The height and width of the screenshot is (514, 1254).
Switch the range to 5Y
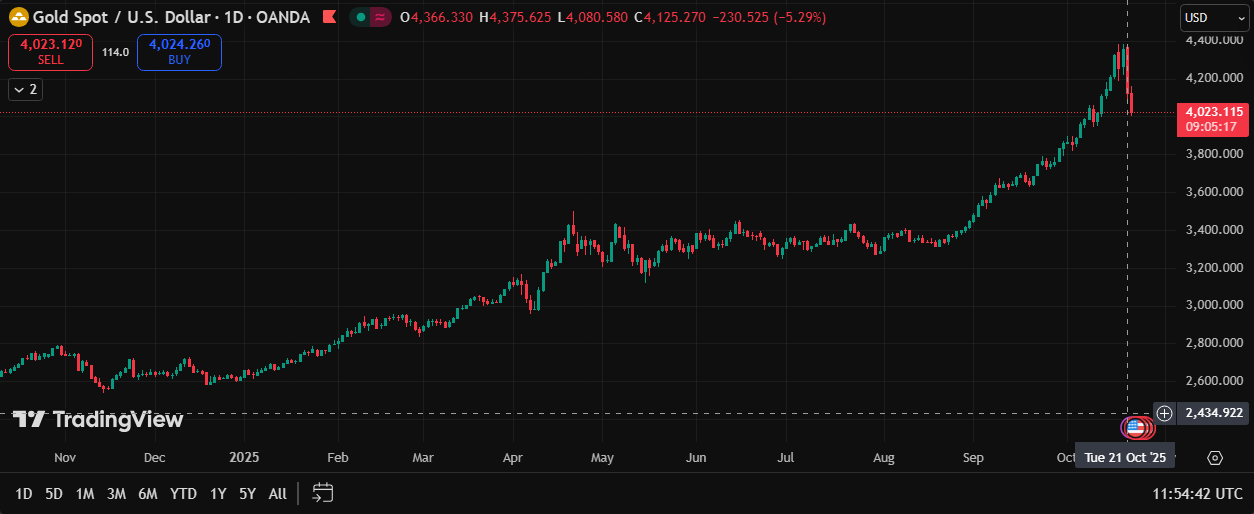tap(247, 493)
